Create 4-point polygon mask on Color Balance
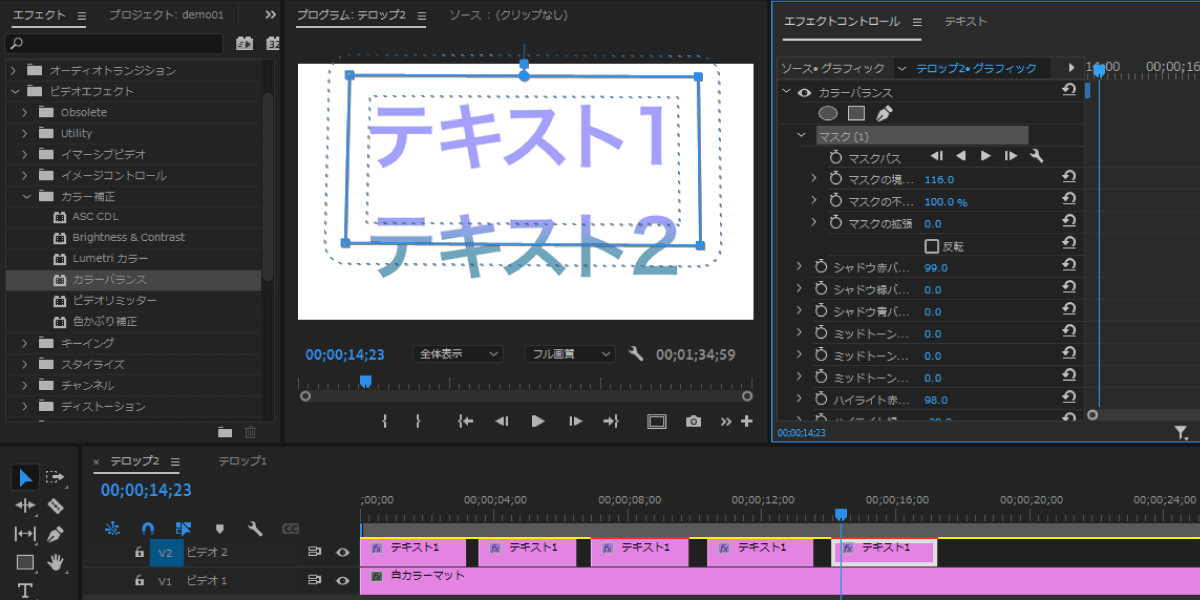 (x=856, y=113)
